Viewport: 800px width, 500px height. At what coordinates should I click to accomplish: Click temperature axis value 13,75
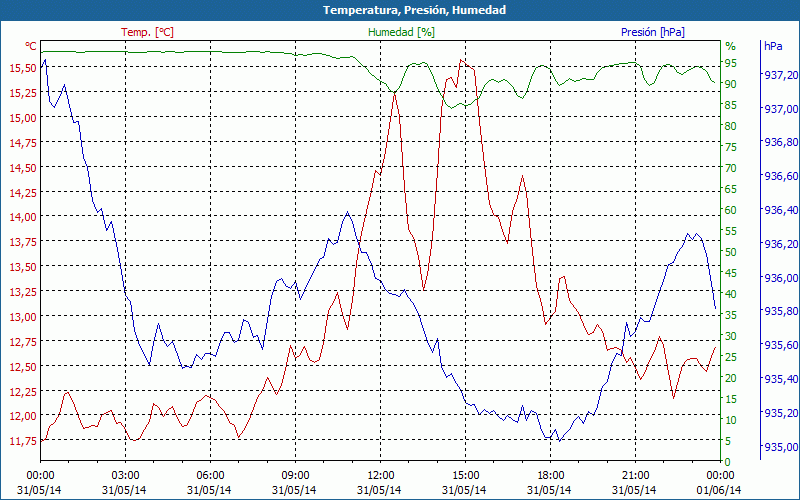coord(23,242)
